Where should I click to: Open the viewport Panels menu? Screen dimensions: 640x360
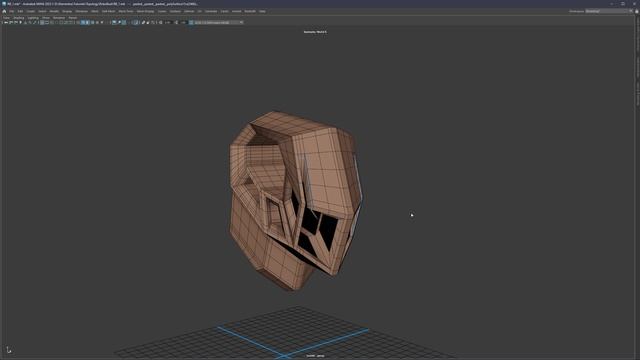pos(73,18)
